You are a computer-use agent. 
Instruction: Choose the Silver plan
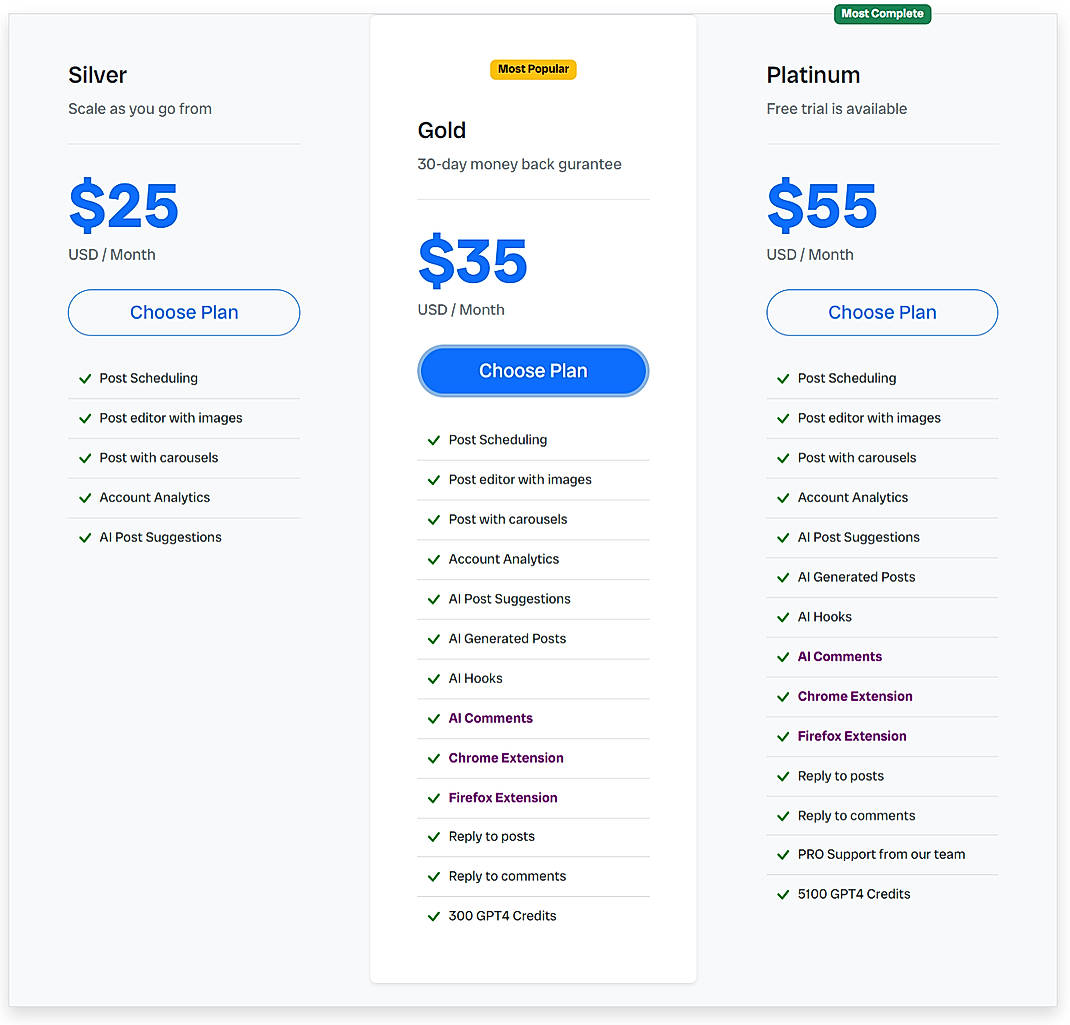tap(183, 312)
